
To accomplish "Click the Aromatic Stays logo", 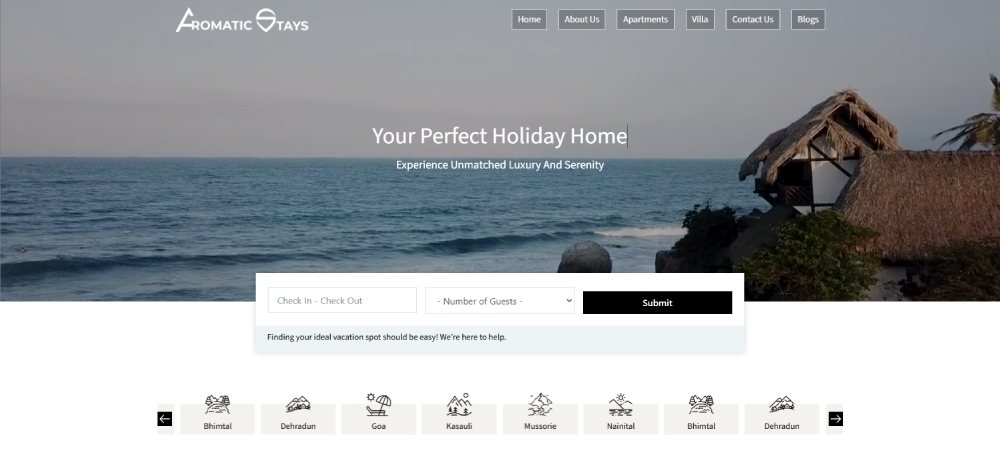I will click(242, 20).
